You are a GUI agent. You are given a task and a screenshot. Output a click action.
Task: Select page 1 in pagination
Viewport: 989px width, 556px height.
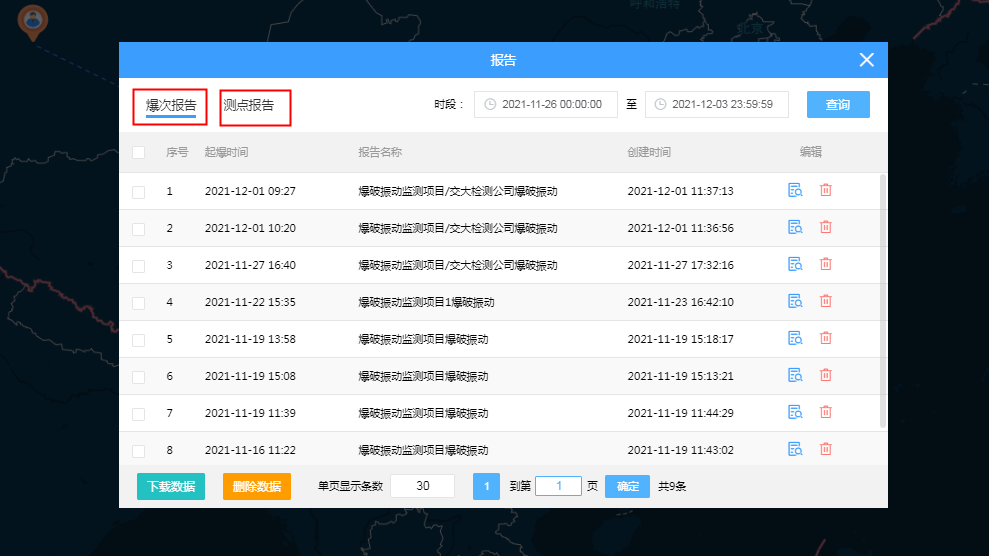click(486, 486)
